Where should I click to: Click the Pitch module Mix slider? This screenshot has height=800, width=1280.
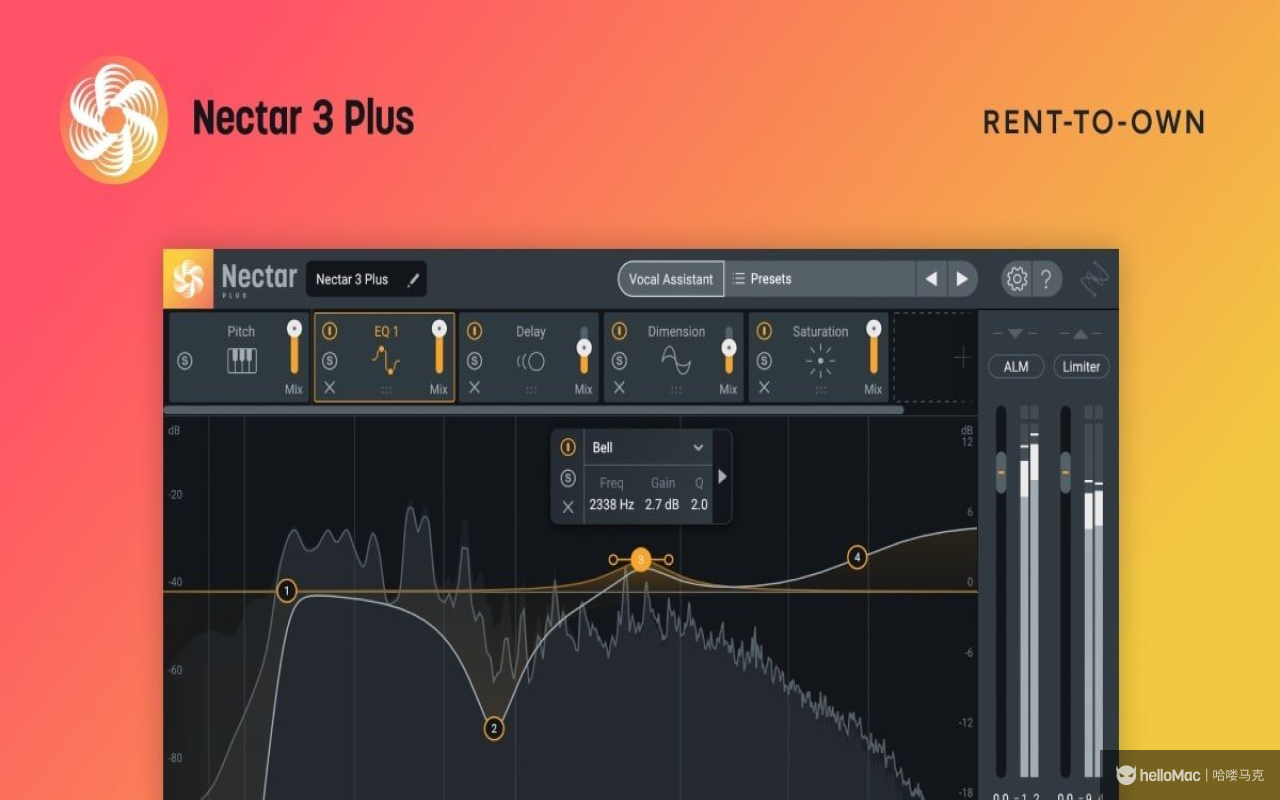294,347
